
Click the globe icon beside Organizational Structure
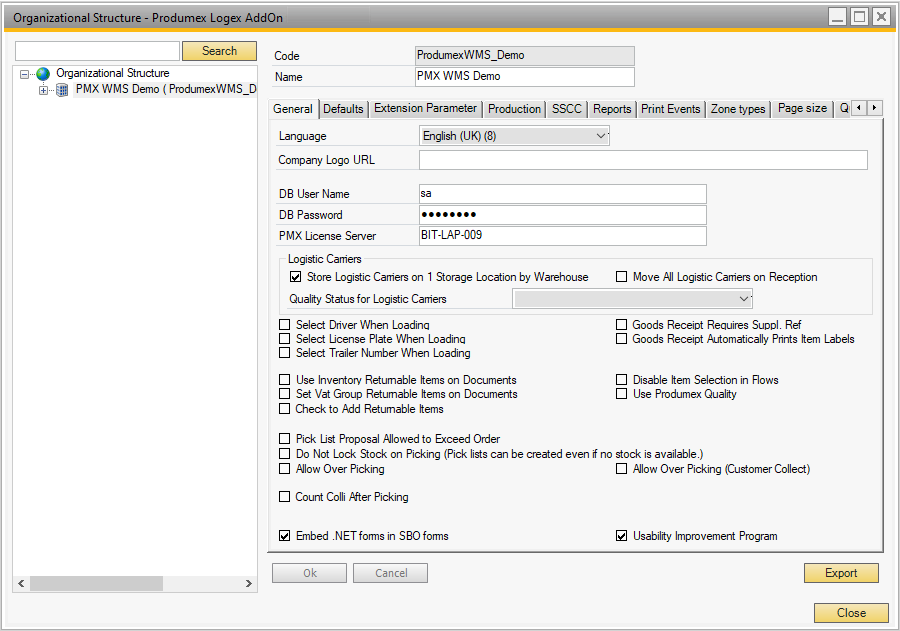pyautogui.click(x=42, y=73)
